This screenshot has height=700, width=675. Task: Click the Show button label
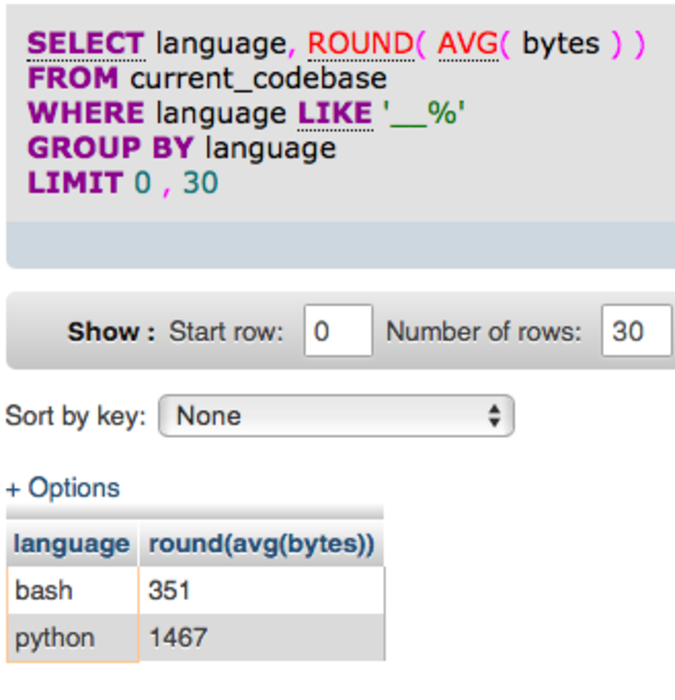tap(111, 332)
